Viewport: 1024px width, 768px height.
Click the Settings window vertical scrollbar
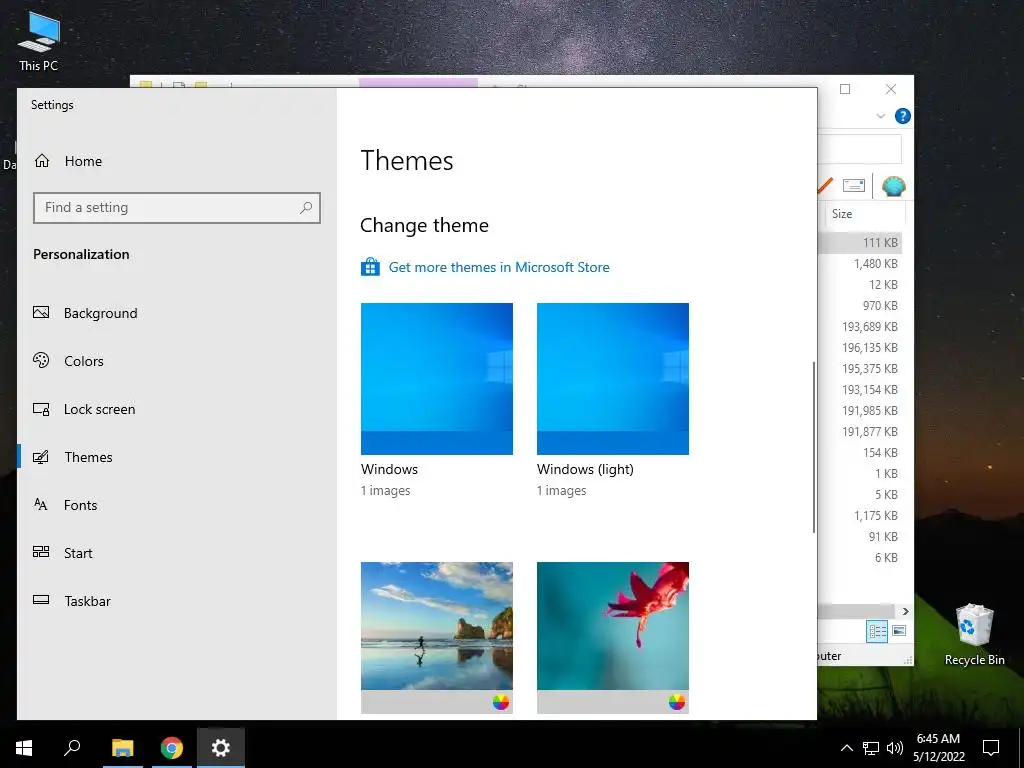click(814, 447)
